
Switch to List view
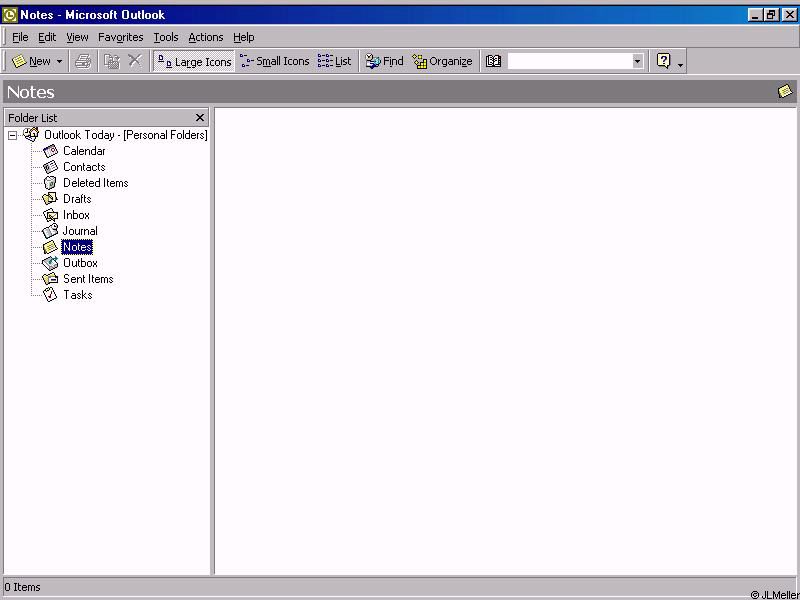click(x=335, y=61)
